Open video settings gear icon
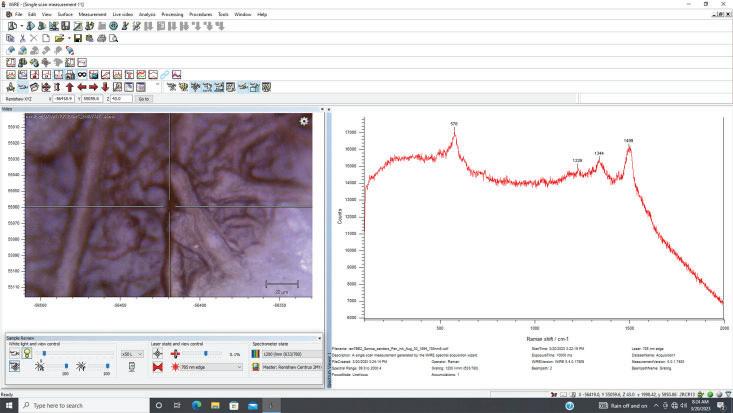 tap(304, 122)
